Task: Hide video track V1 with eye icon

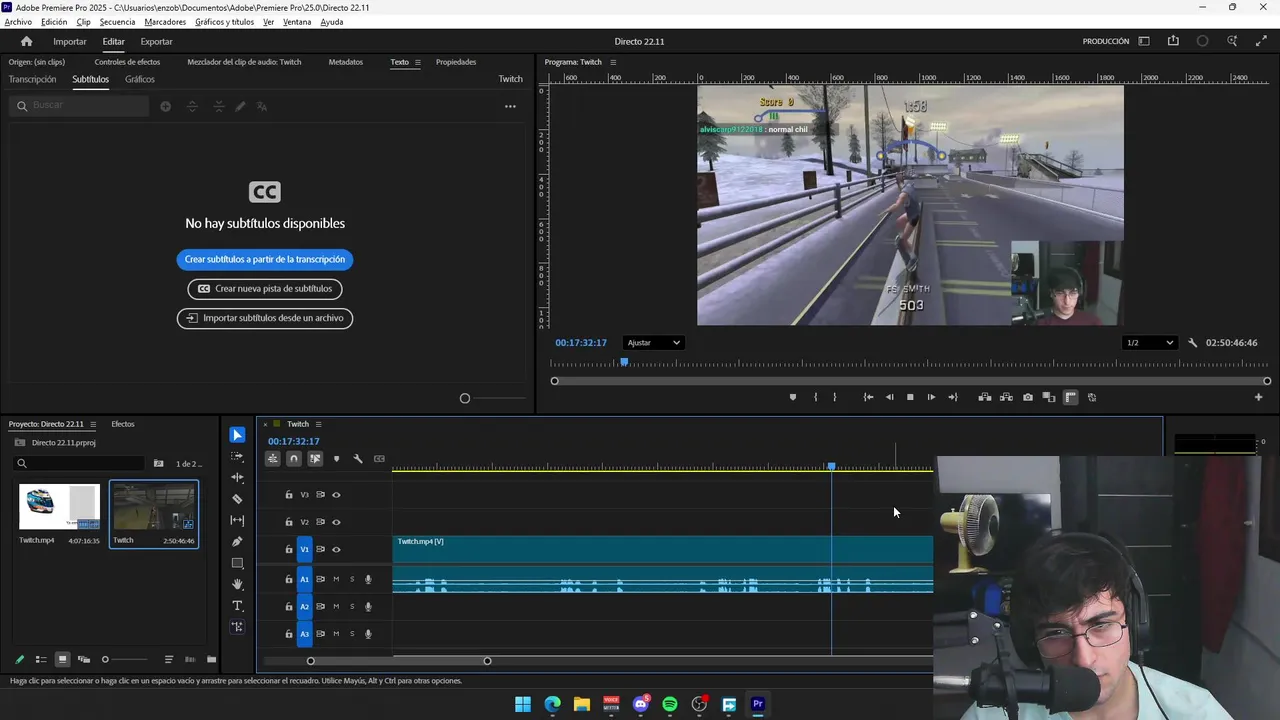Action: point(336,549)
